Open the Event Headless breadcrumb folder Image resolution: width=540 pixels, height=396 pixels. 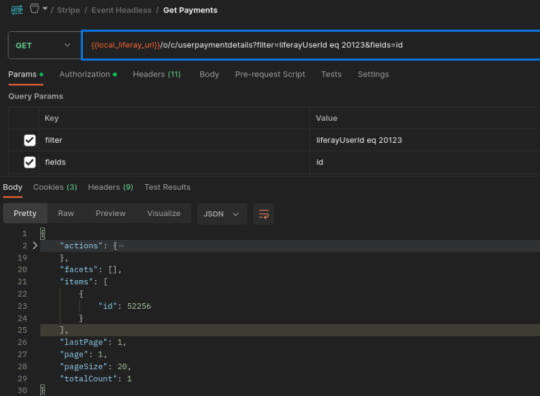pyautogui.click(x=121, y=10)
